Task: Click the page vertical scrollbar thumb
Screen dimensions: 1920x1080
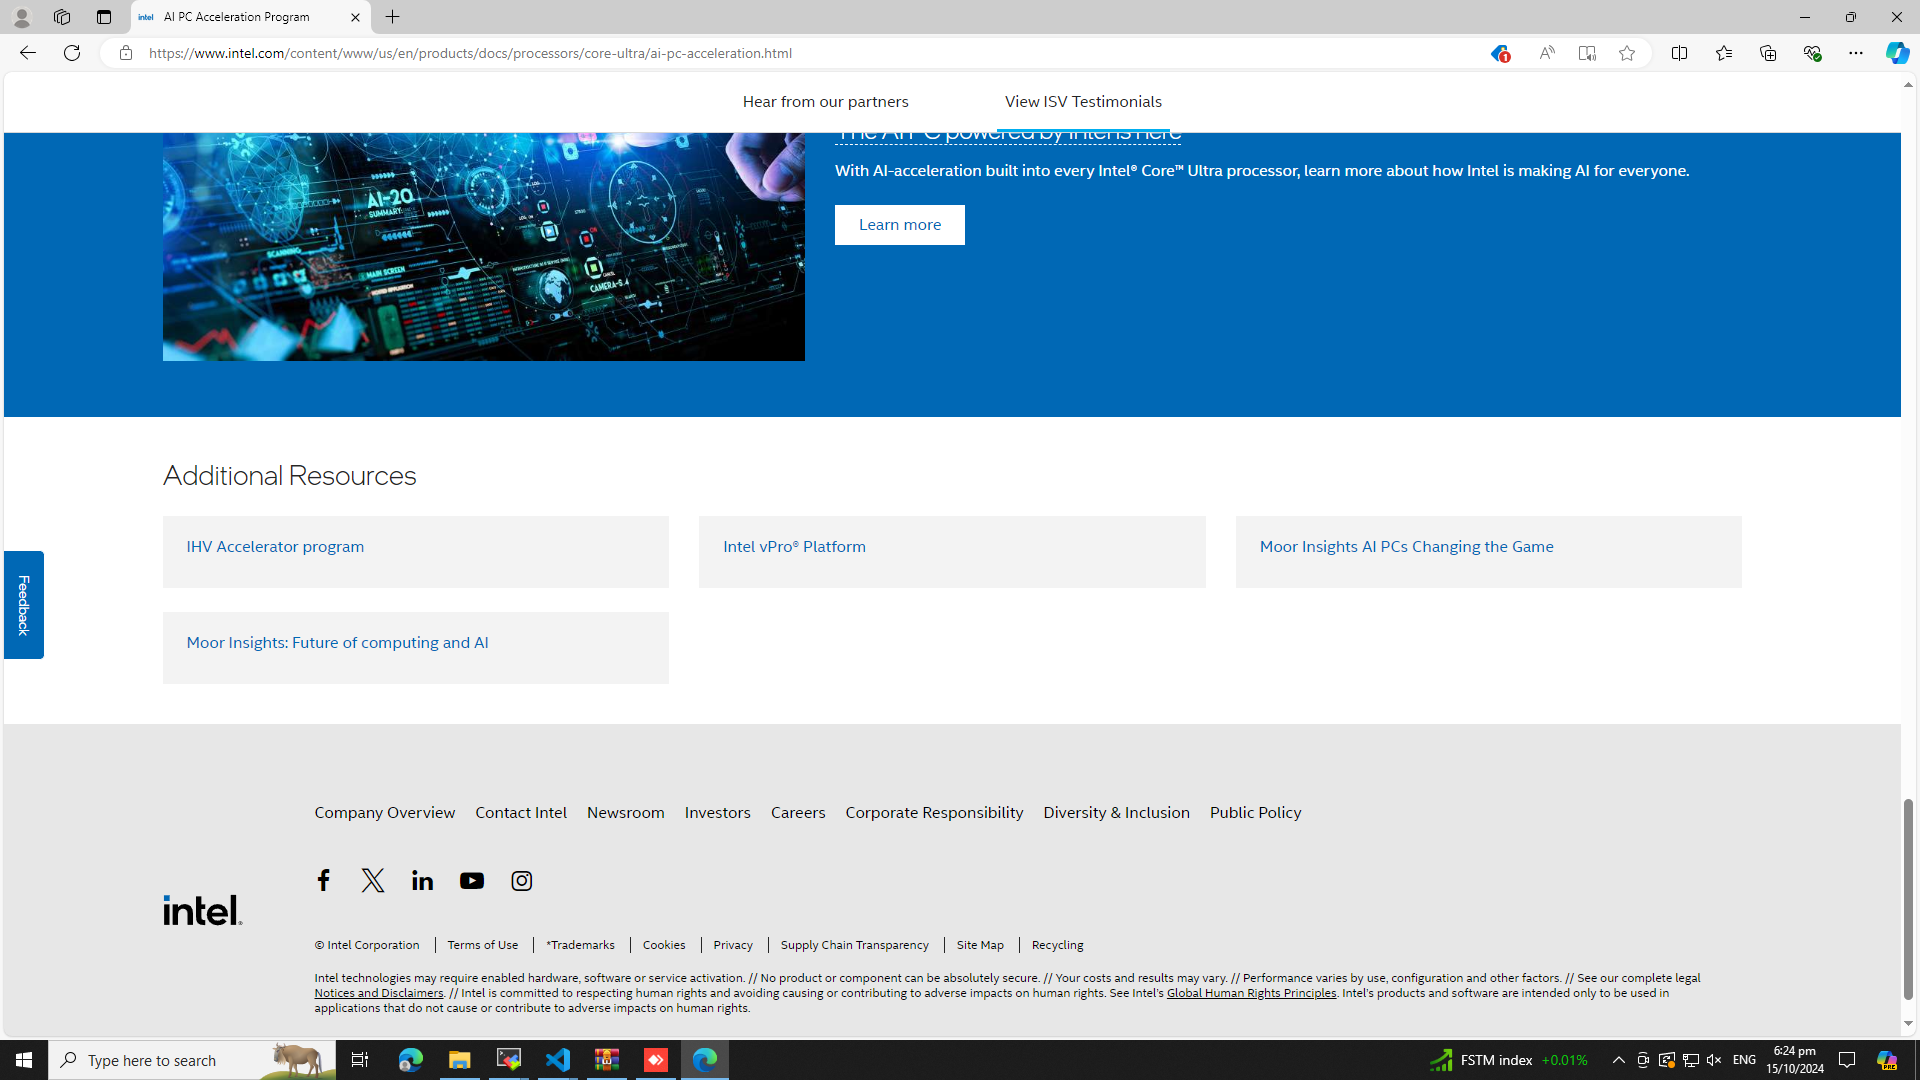Action: [x=1908, y=899]
